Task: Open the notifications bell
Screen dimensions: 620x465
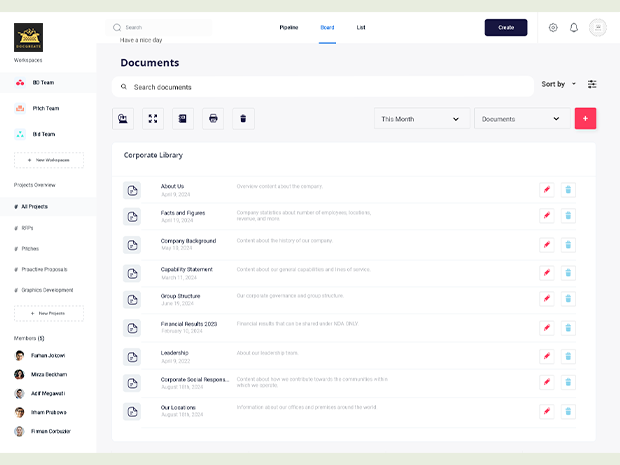Action: tap(574, 28)
